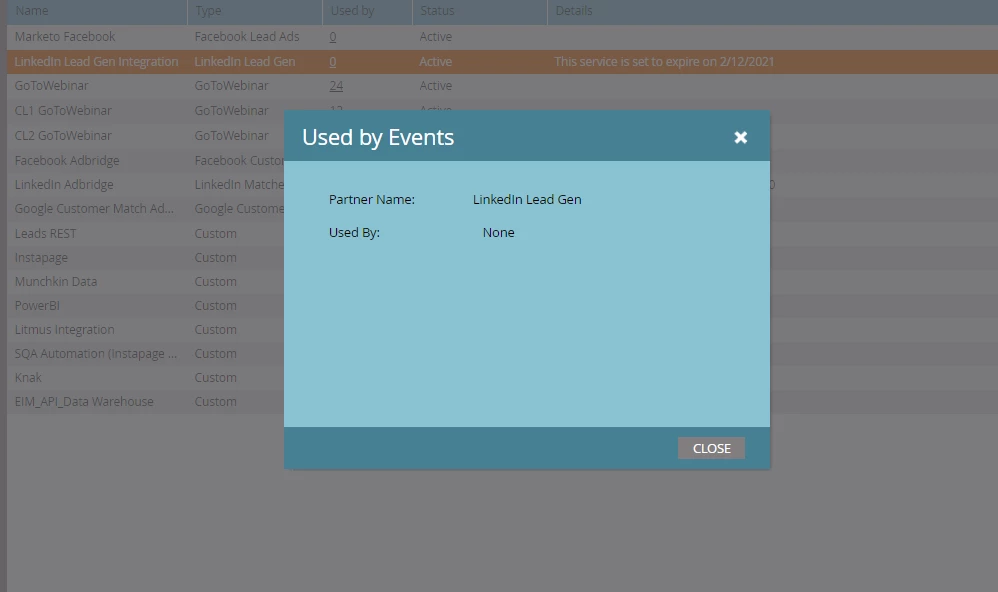
Task: Select the Knak row
Action: [28, 377]
